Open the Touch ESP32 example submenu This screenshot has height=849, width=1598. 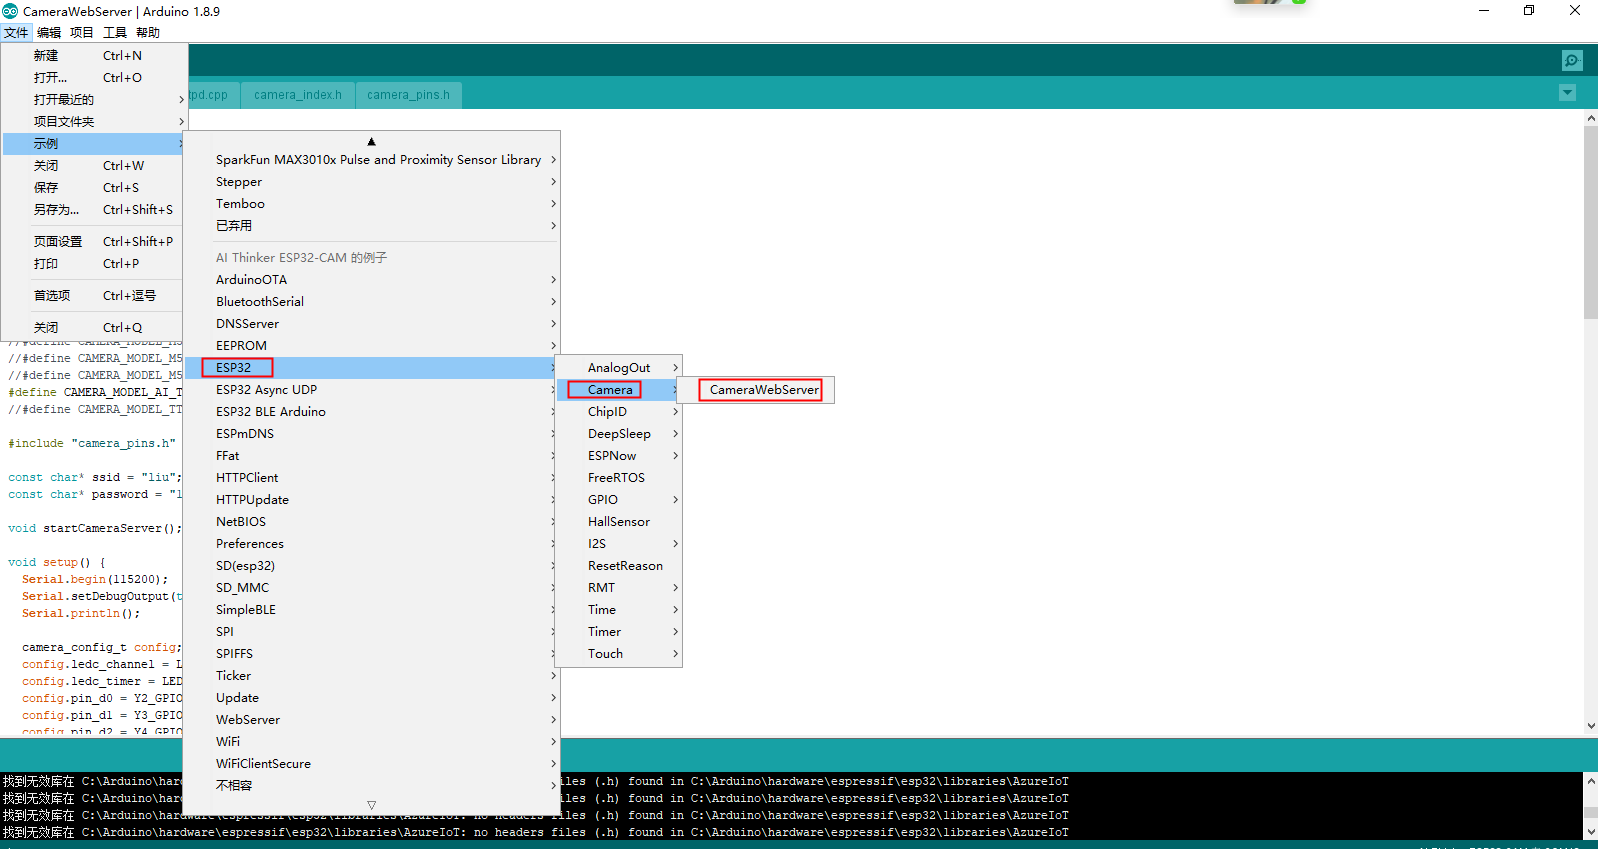point(619,653)
